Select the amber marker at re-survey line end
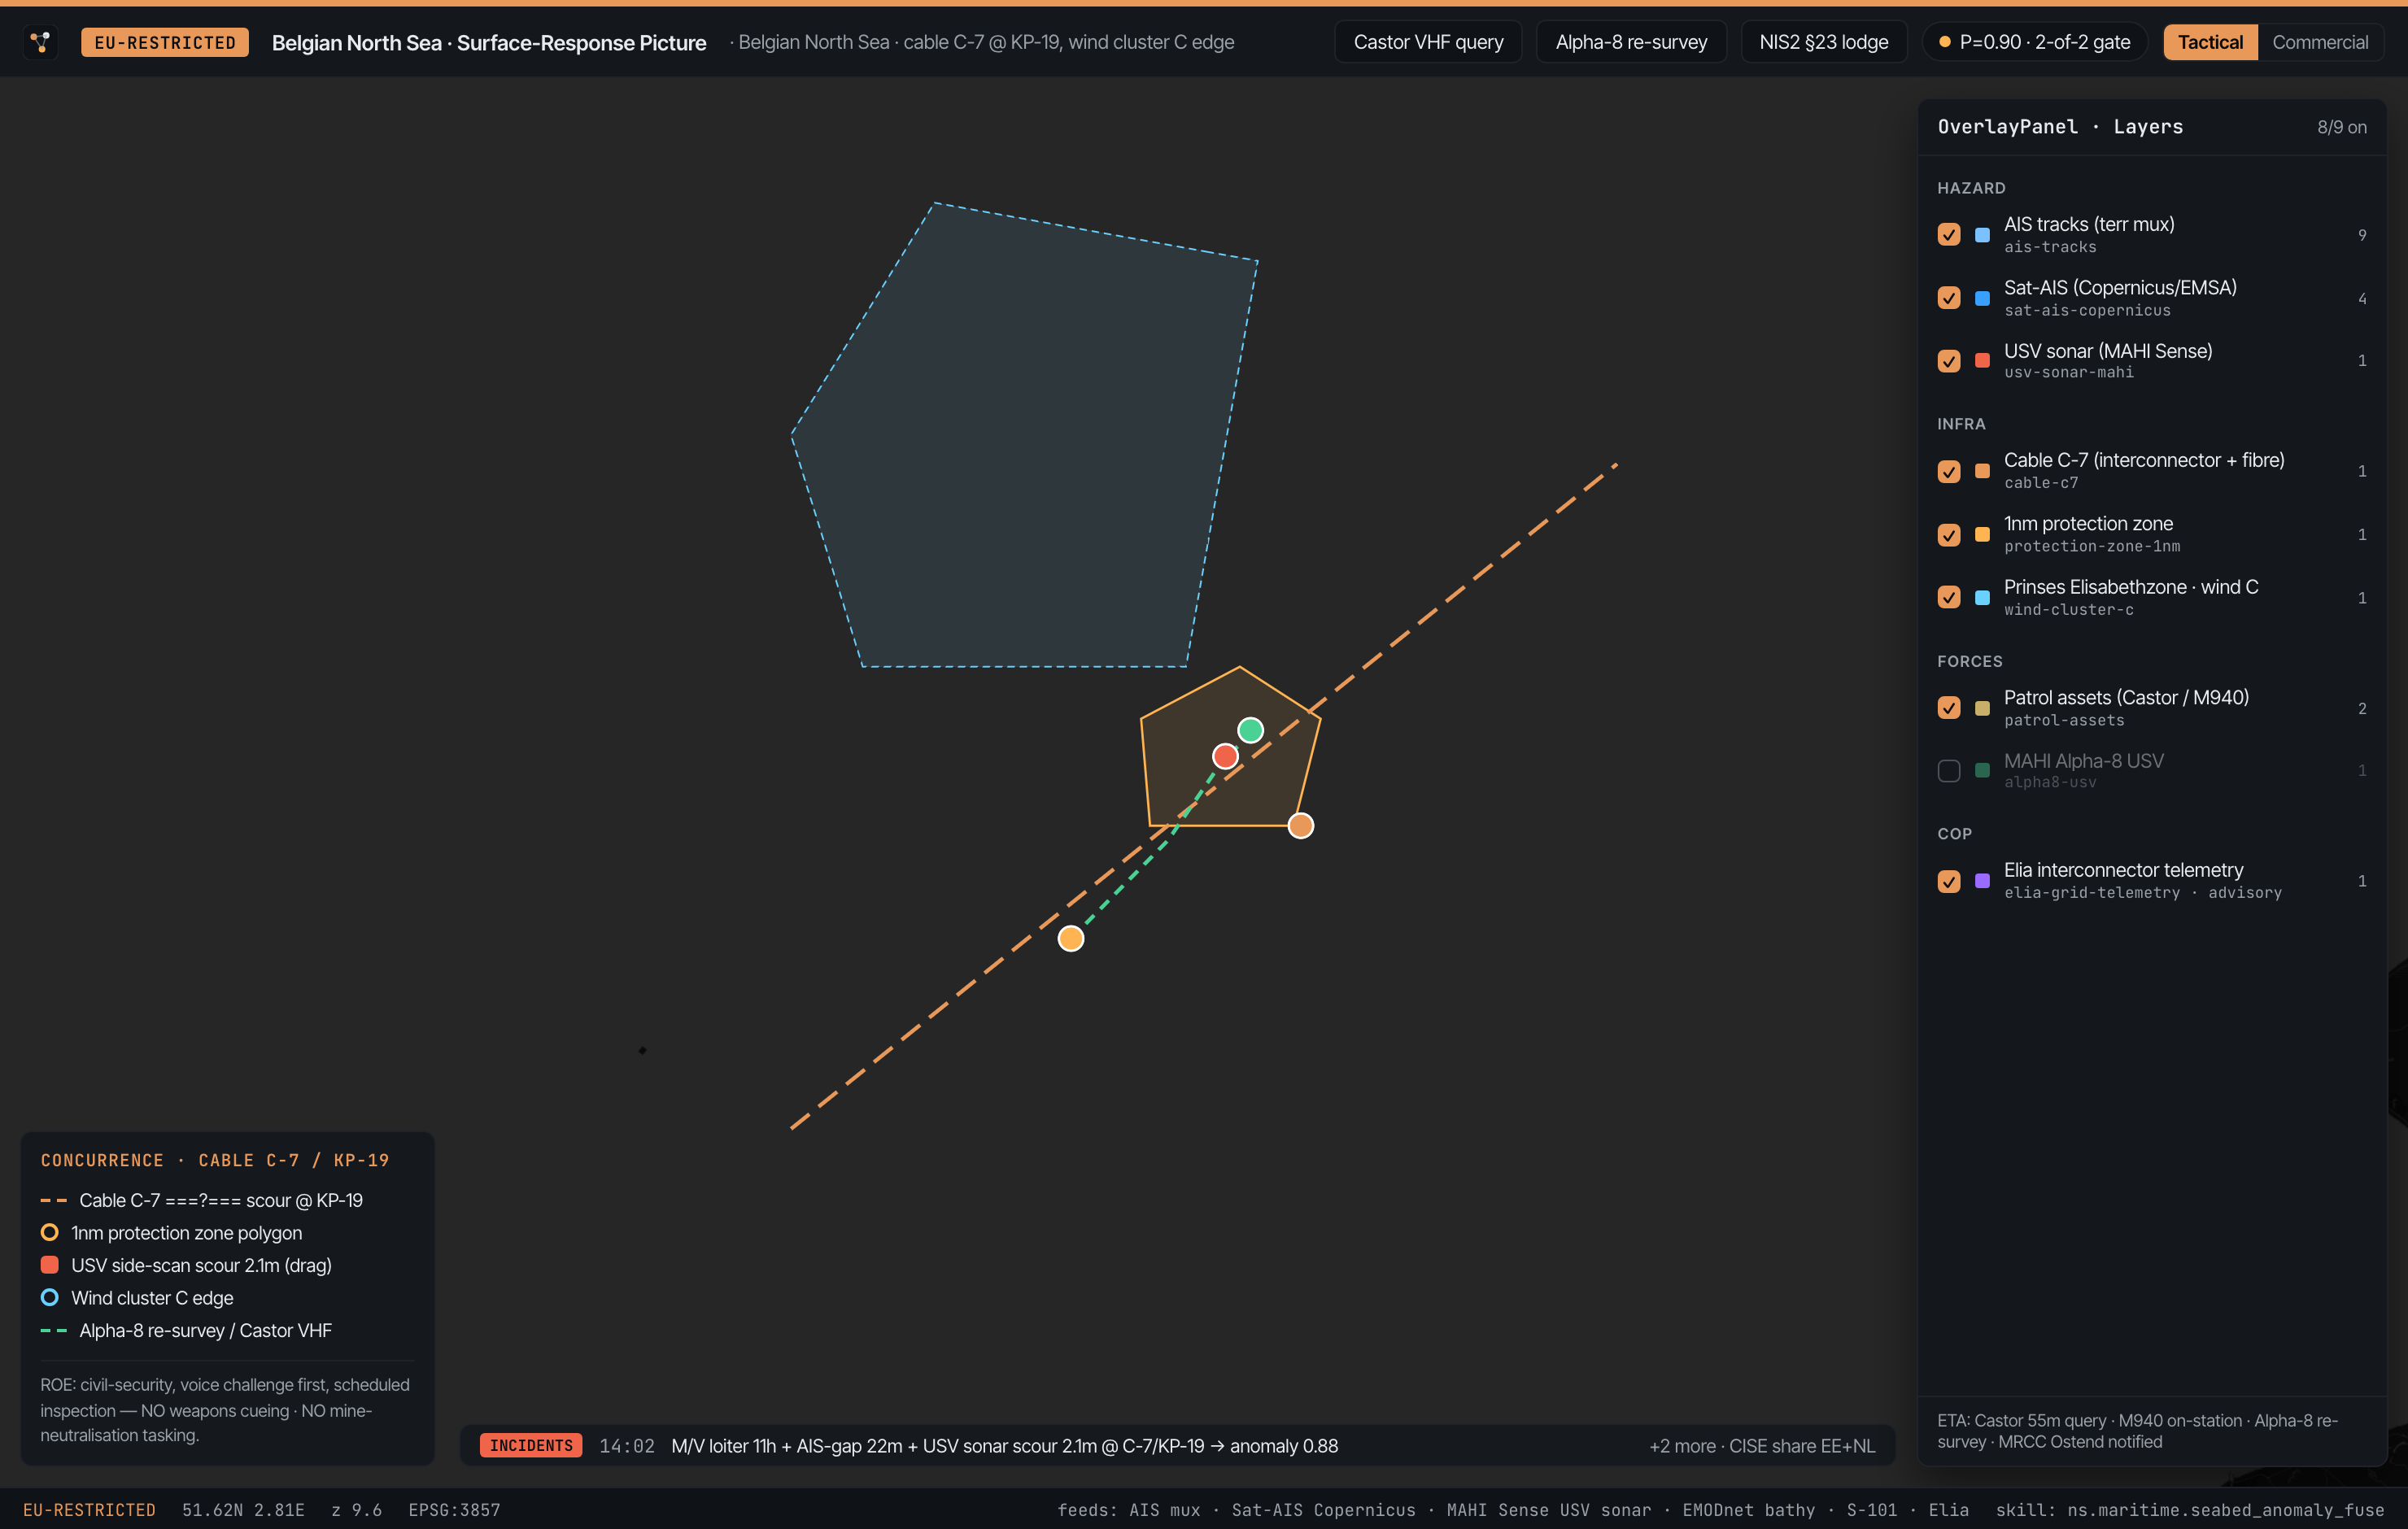The height and width of the screenshot is (1529, 2408). (1071, 938)
